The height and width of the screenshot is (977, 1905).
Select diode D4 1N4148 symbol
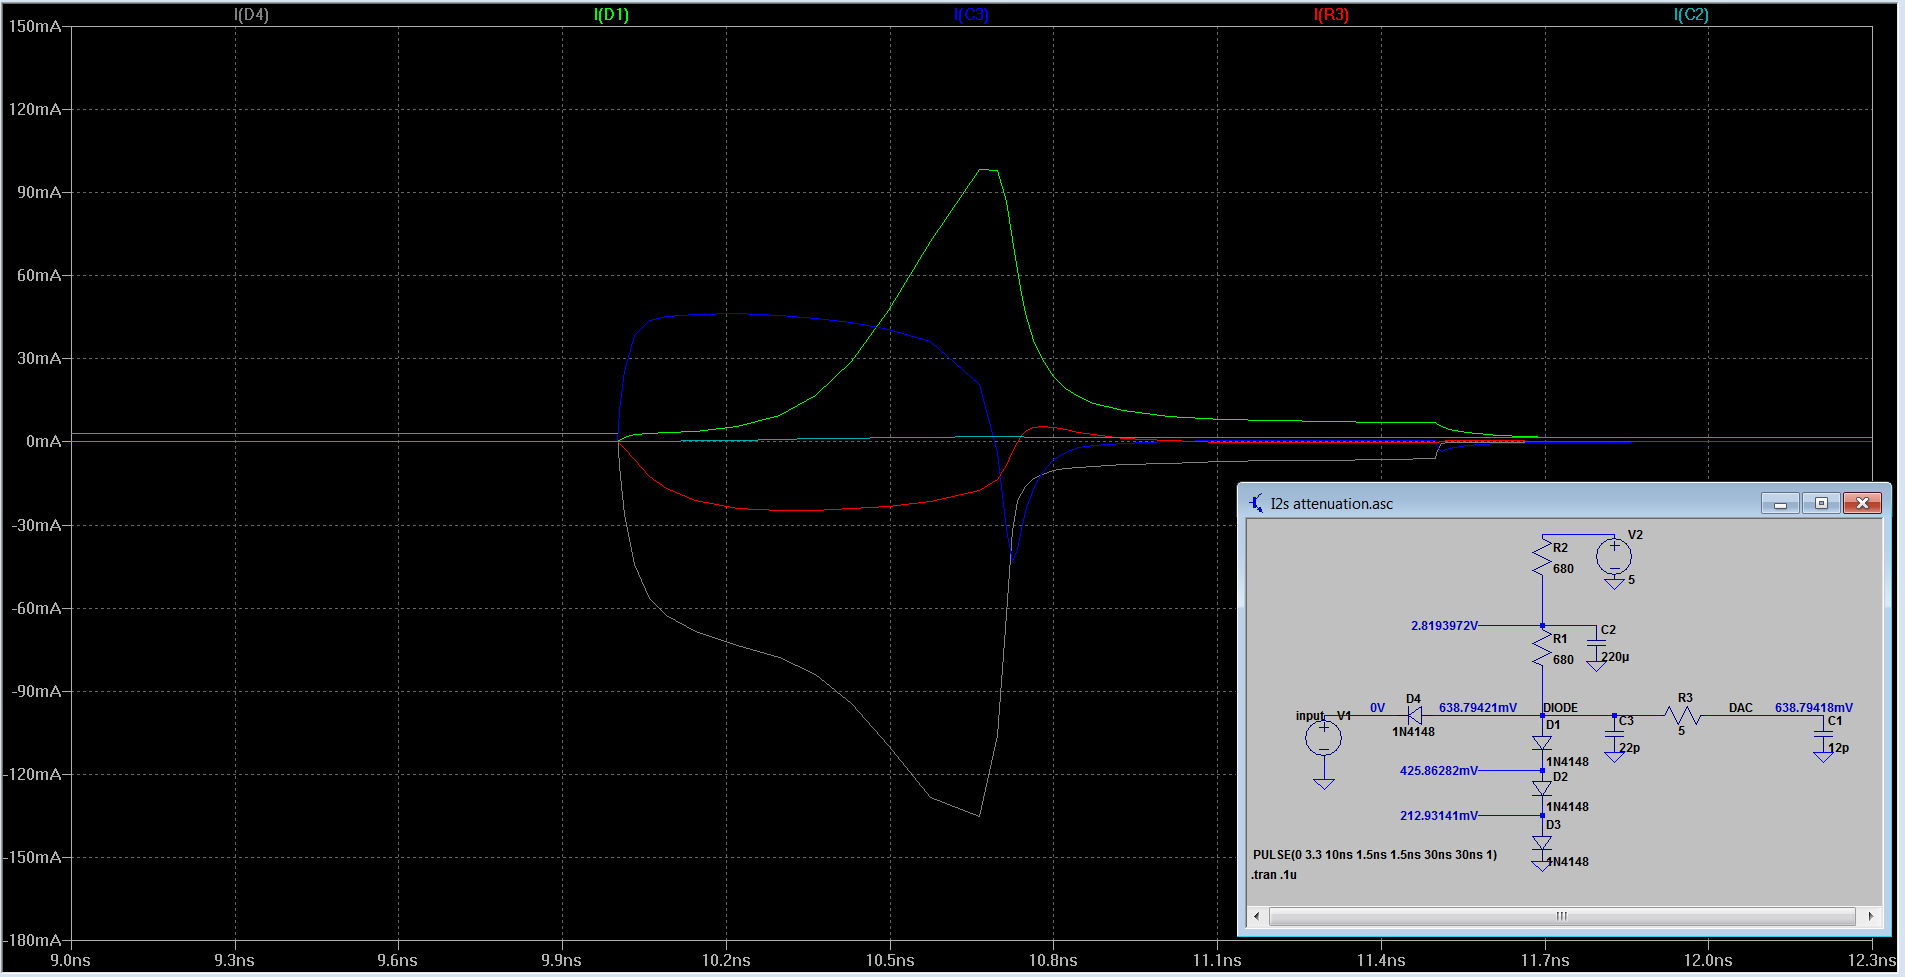(x=1414, y=715)
